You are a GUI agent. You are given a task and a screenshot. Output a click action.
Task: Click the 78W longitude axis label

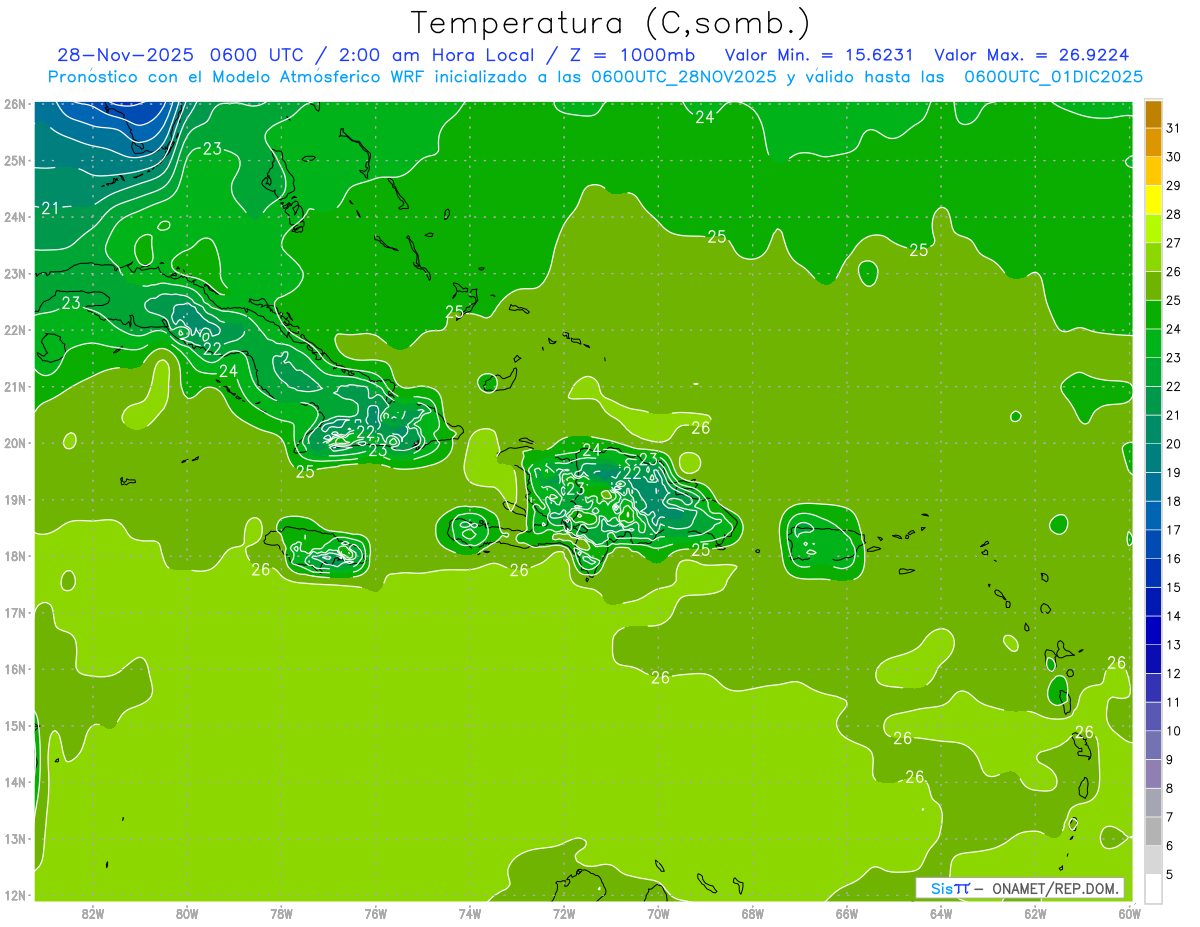(x=282, y=913)
